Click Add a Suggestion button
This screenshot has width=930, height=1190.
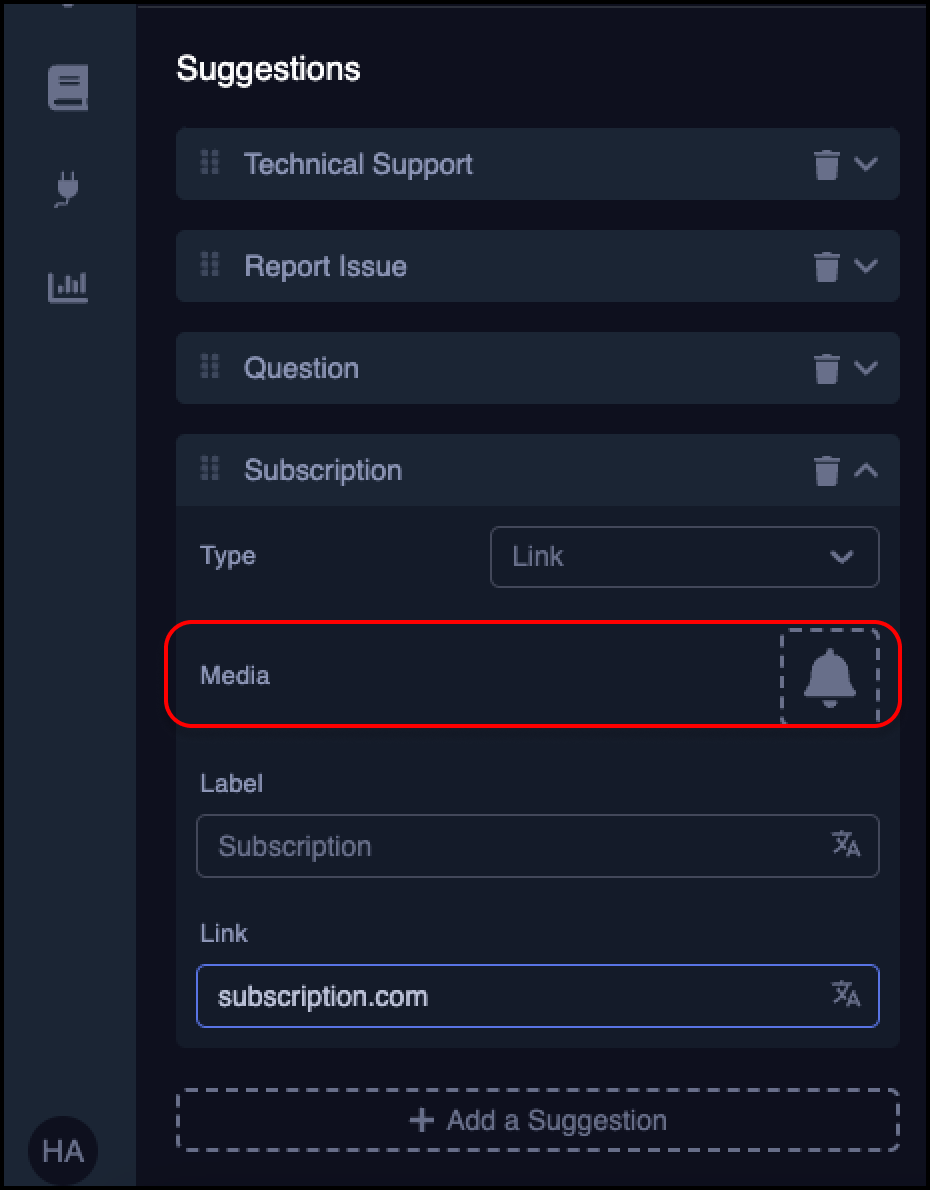(538, 1120)
